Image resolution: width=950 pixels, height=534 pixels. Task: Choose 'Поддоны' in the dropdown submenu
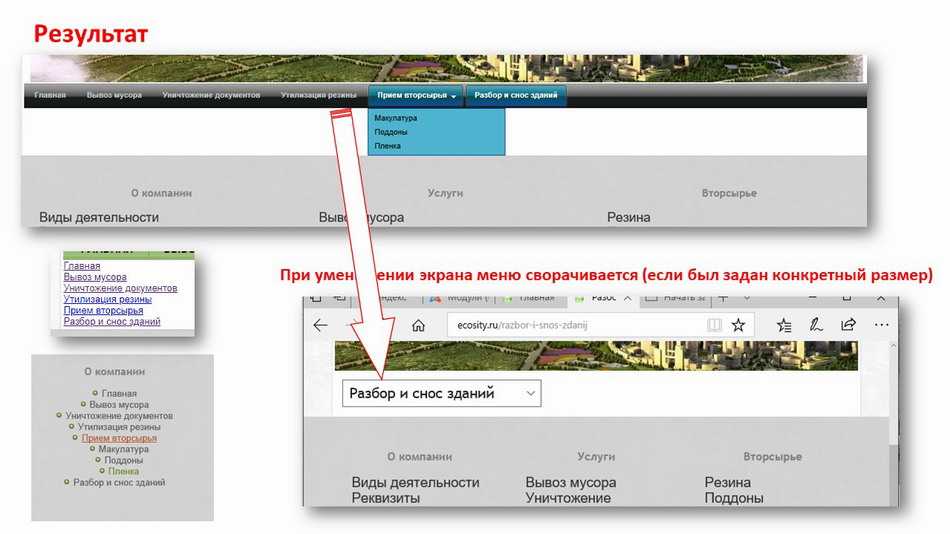point(391,132)
